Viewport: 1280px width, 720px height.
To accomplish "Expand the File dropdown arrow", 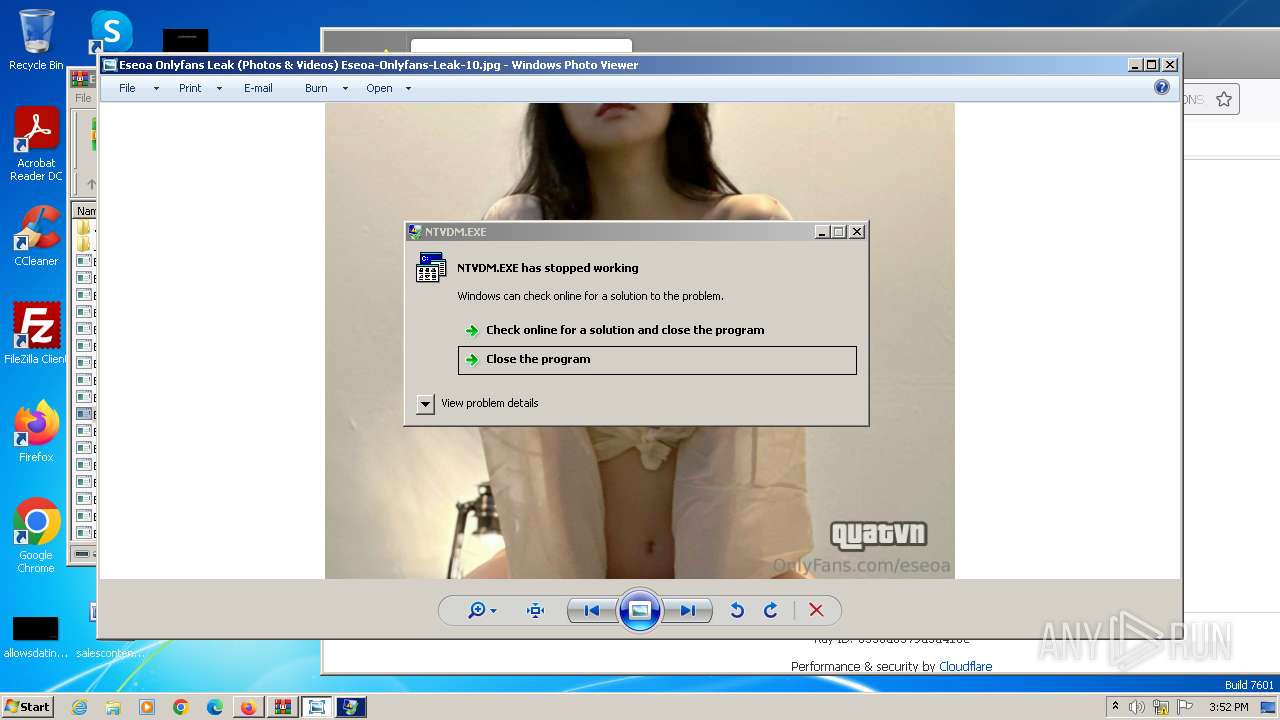I will click(x=156, y=88).
